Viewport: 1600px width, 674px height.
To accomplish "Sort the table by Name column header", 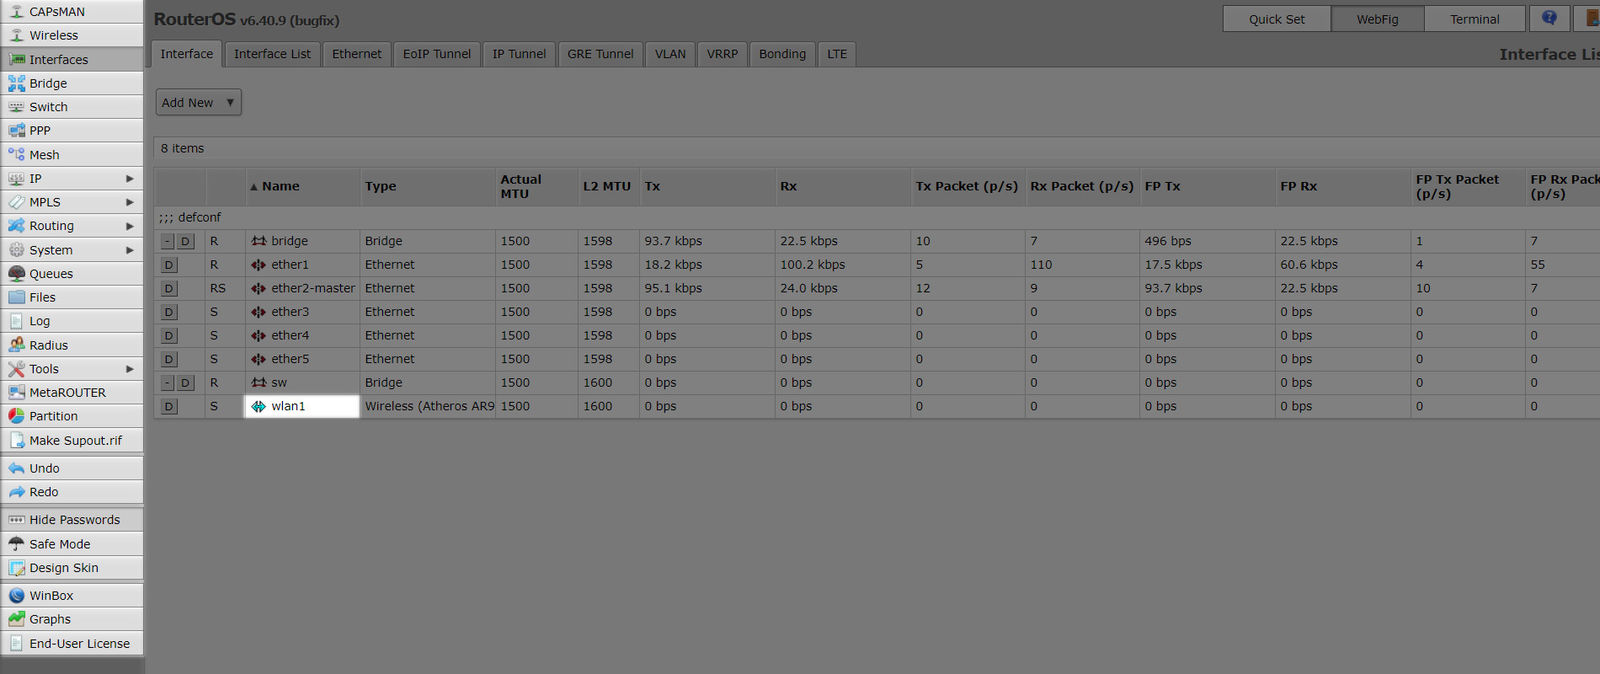I will tap(281, 186).
